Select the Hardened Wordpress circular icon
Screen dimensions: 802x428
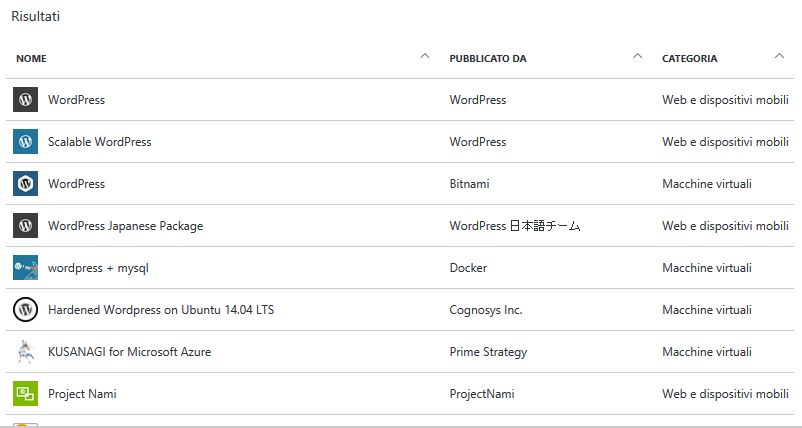(25, 309)
